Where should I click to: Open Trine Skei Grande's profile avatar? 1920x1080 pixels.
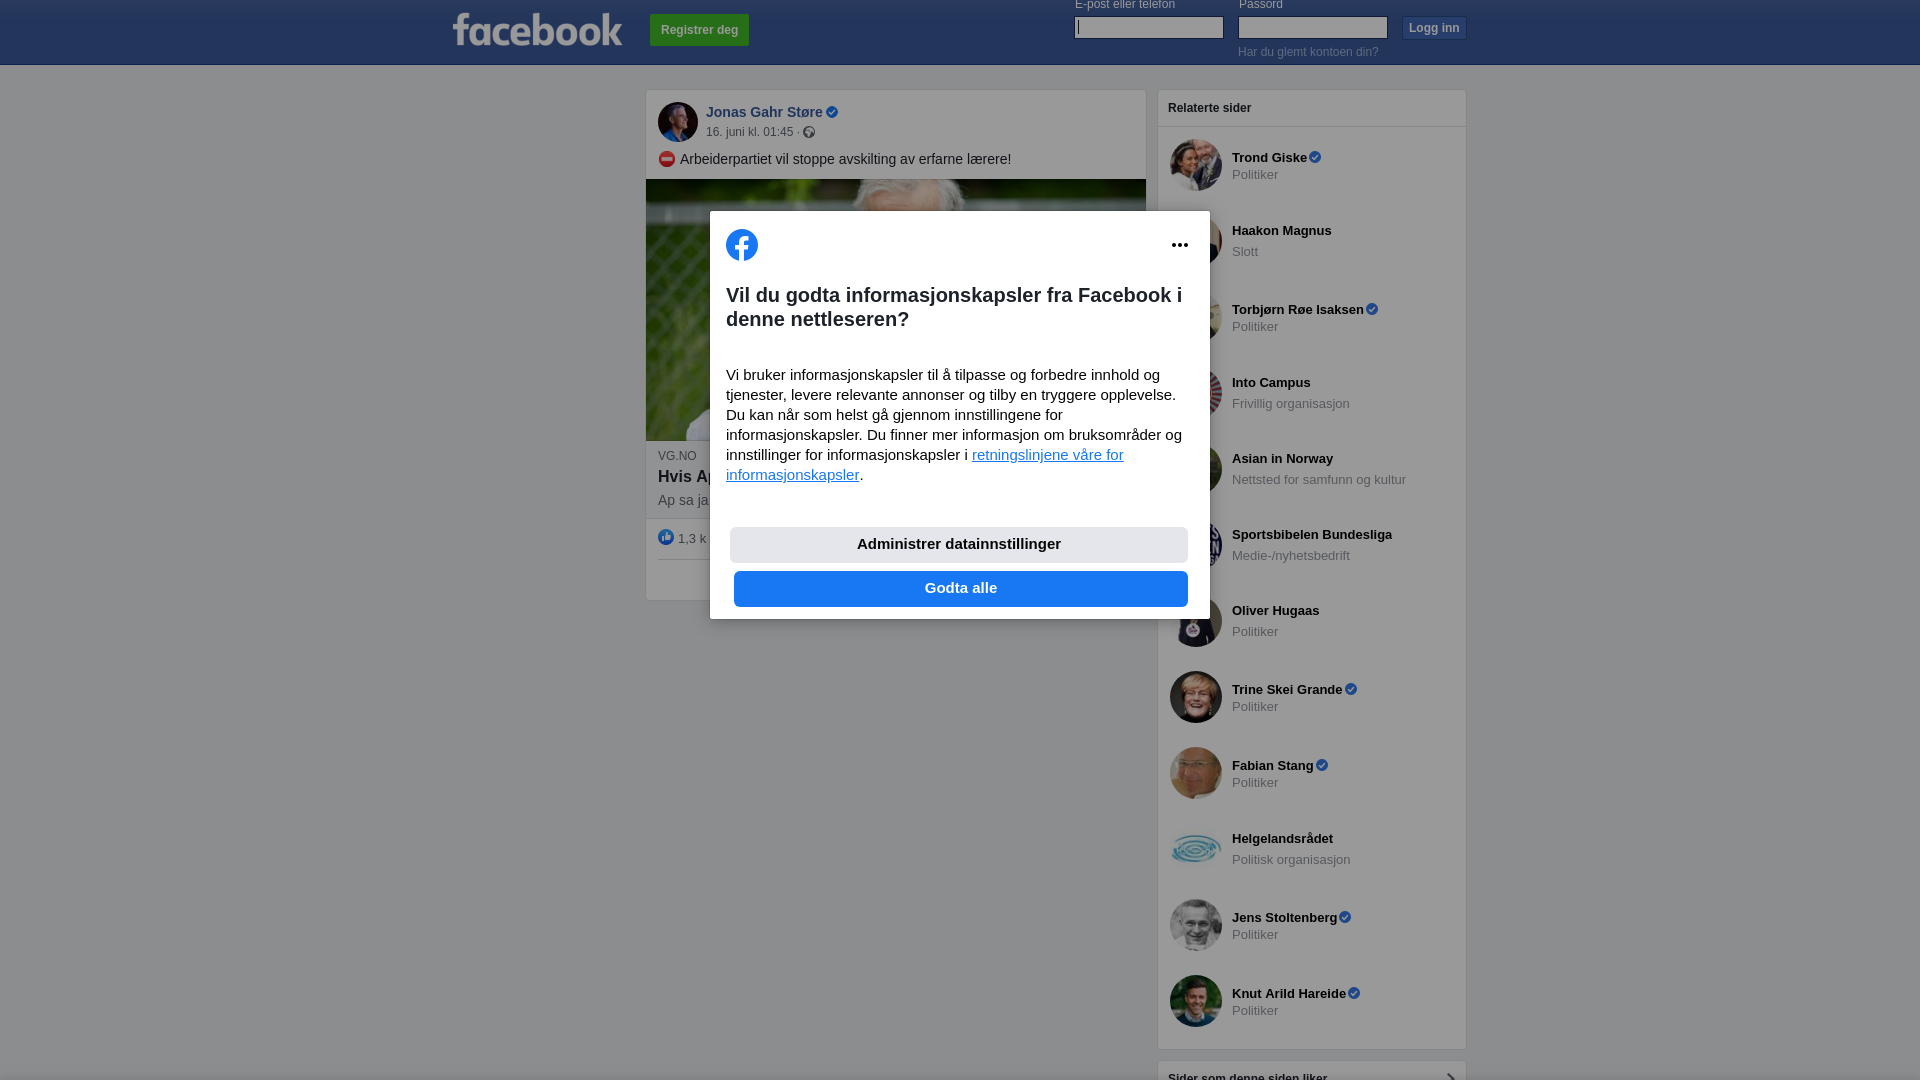(x=1196, y=697)
